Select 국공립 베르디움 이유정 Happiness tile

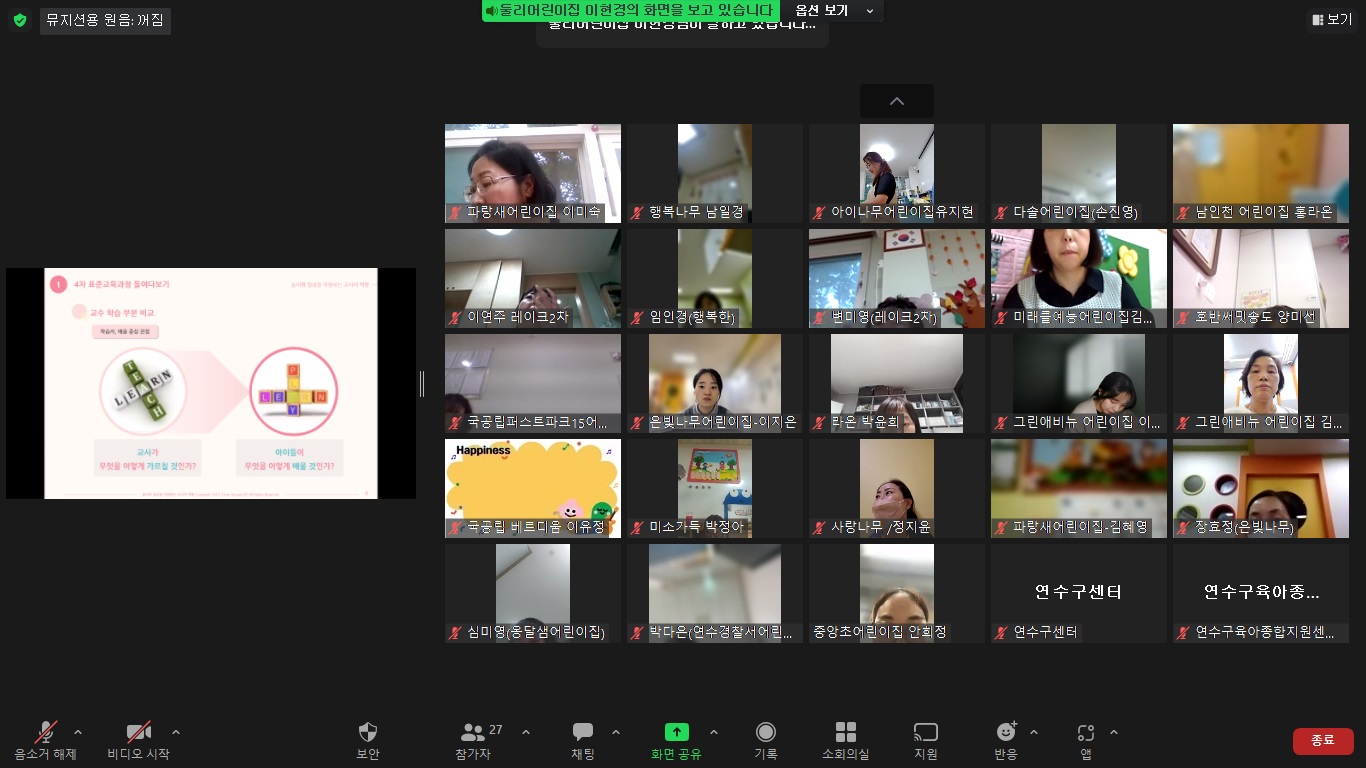[533, 488]
